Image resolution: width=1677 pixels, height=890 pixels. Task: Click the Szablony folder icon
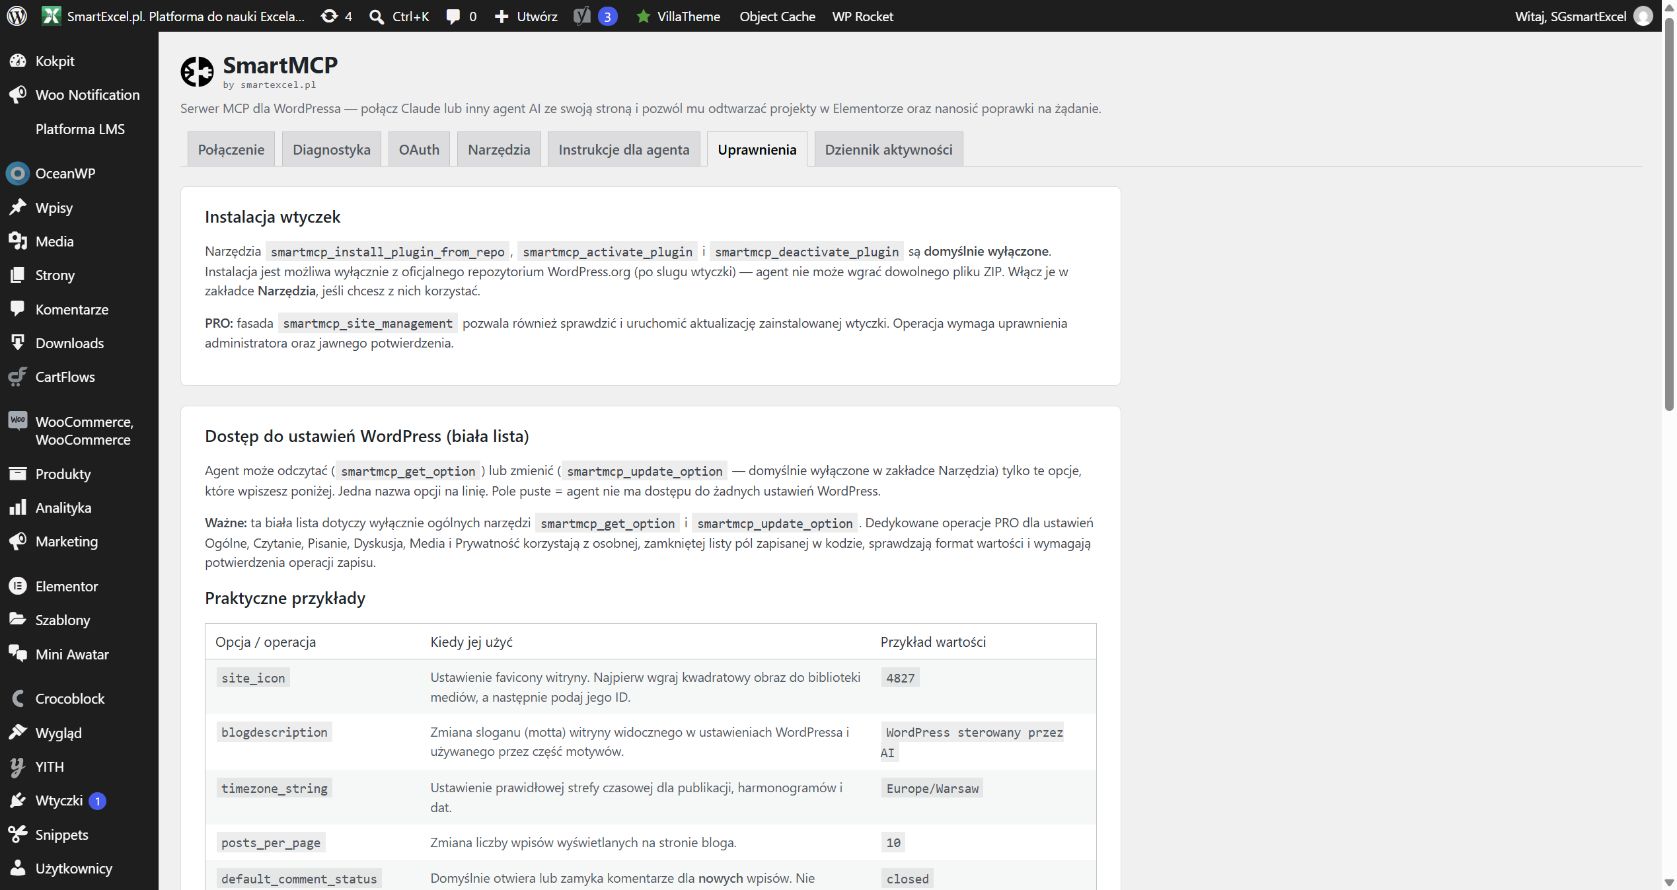[17, 620]
